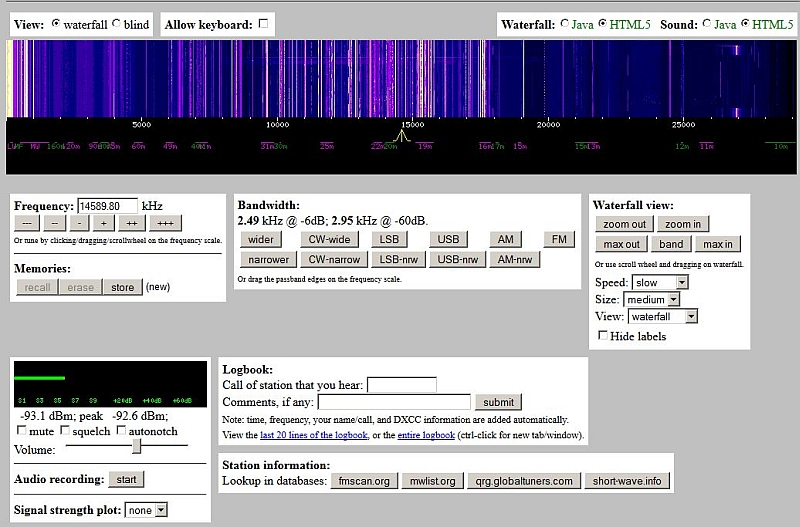Select USB demodulation mode

pos(448,239)
